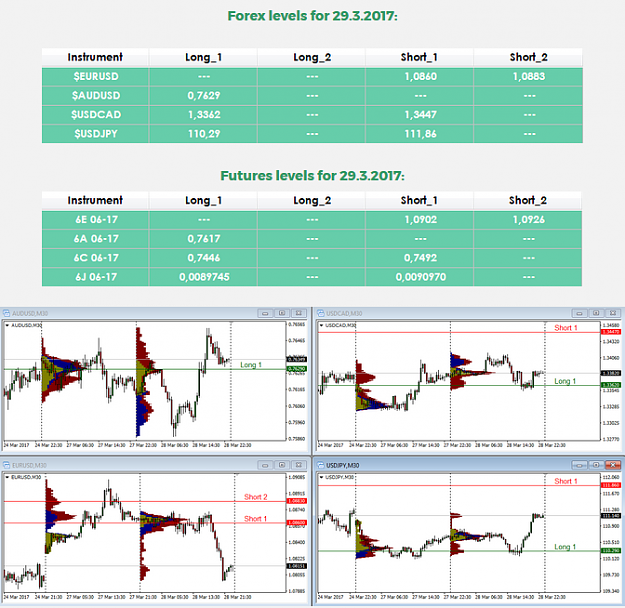This screenshot has height=608, width=625.
Task: Click Instrument header in Forex table
Action: pos(95,57)
